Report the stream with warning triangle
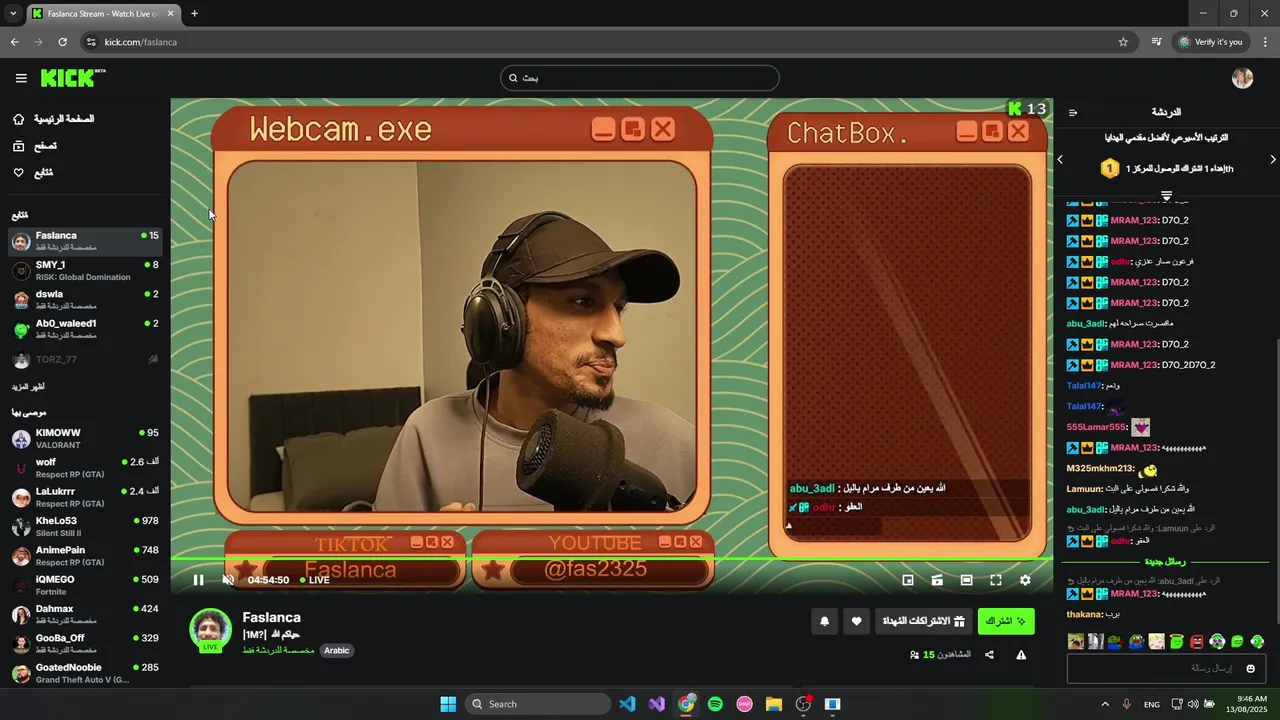The height and width of the screenshot is (720, 1280). point(1021,655)
